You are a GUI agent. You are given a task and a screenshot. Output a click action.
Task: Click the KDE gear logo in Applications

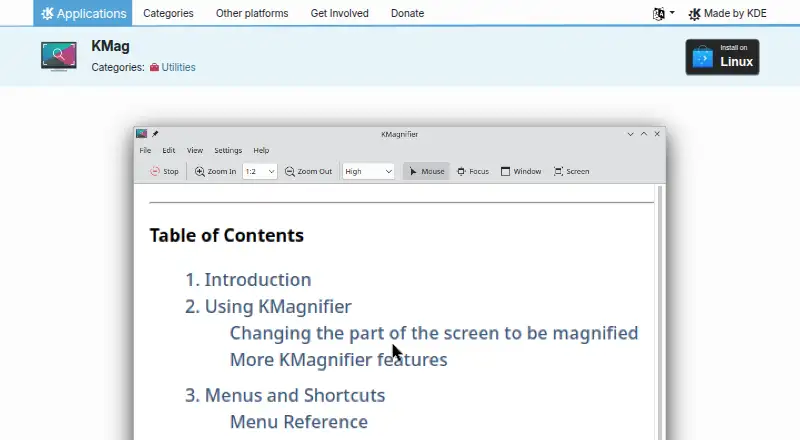[47, 13]
